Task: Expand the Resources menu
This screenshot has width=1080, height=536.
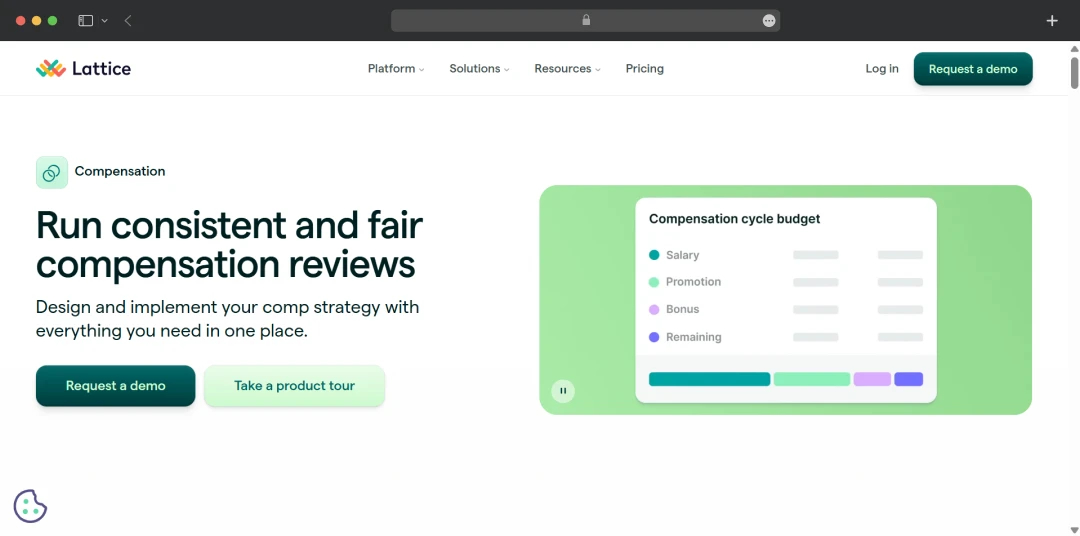Action: coord(568,68)
